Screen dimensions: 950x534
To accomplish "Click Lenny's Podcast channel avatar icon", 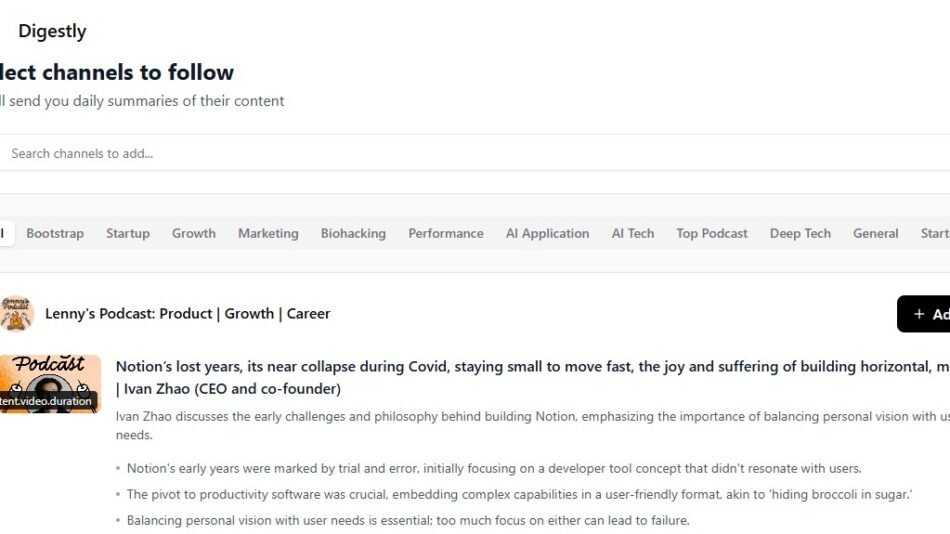I will [17, 313].
